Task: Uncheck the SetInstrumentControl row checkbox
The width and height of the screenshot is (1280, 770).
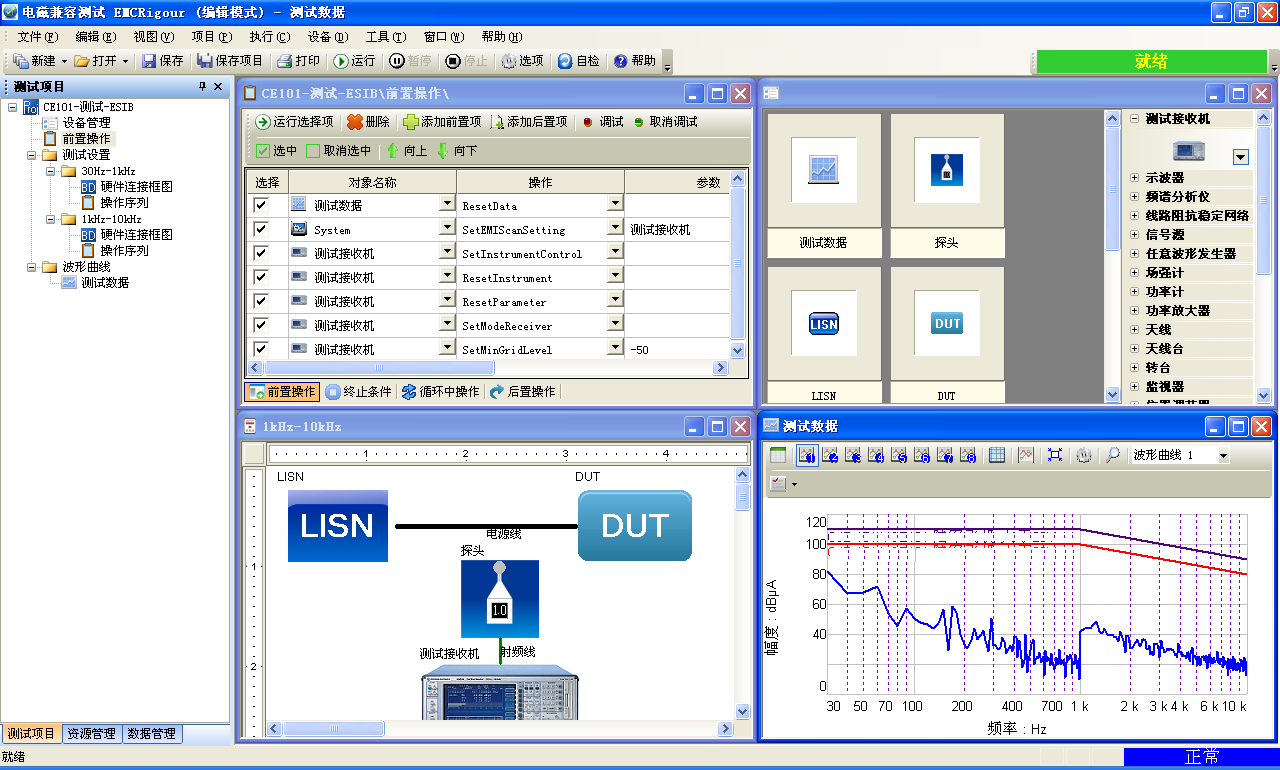Action: [x=261, y=253]
